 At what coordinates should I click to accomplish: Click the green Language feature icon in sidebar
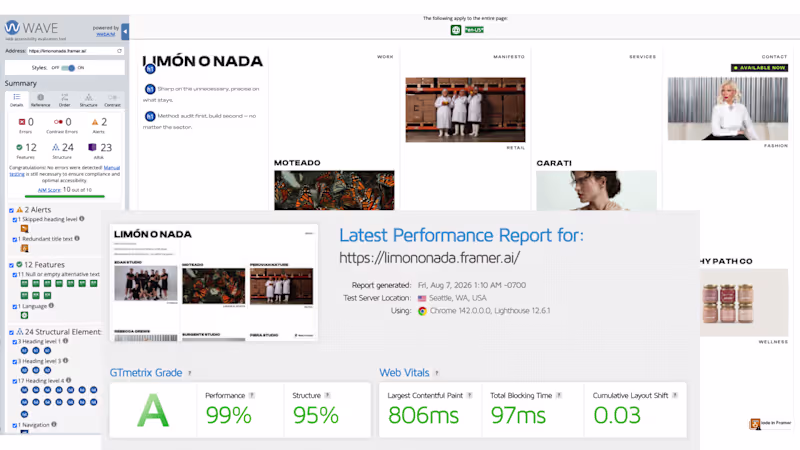pos(24,315)
